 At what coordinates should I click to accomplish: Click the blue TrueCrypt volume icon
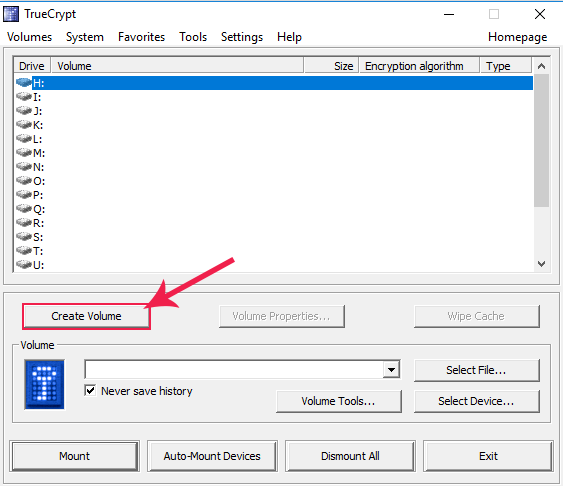tap(45, 384)
